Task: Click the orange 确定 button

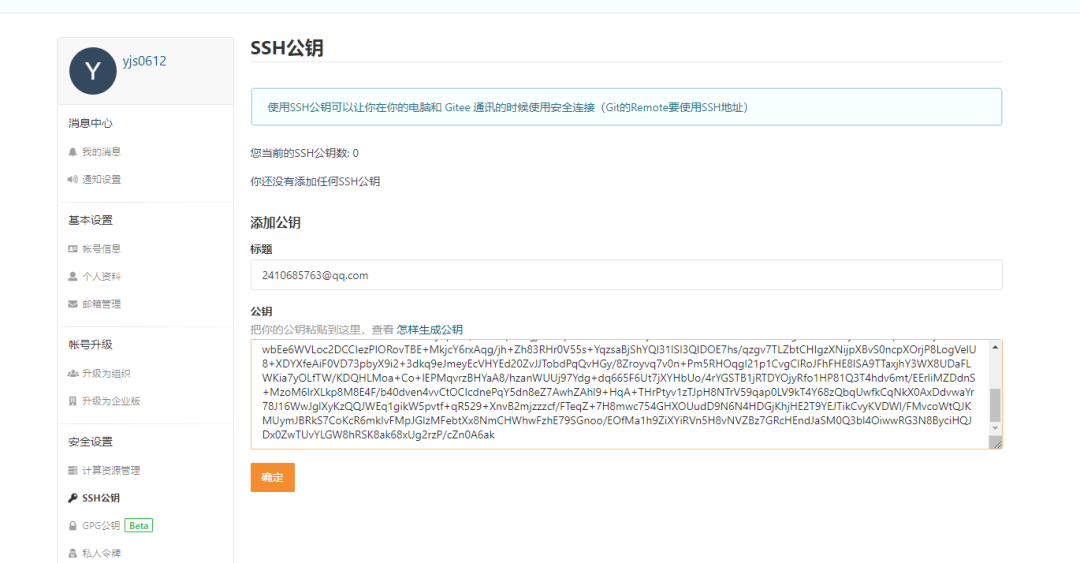Action: (273, 478)
